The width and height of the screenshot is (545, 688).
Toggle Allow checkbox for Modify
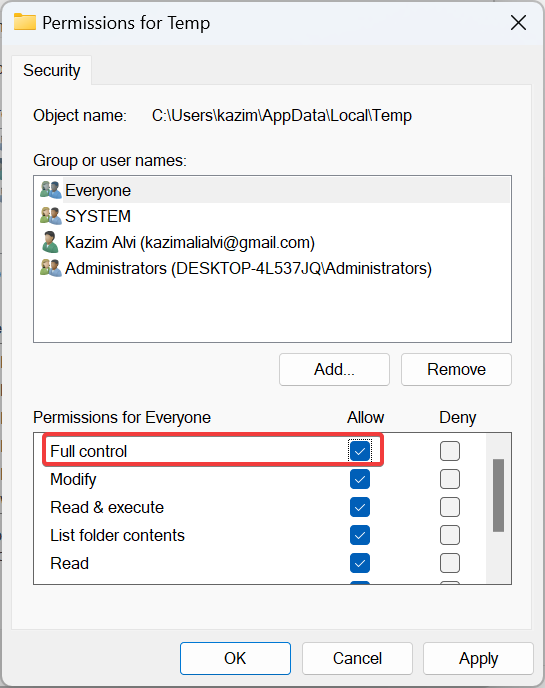[x=360, y=479]
